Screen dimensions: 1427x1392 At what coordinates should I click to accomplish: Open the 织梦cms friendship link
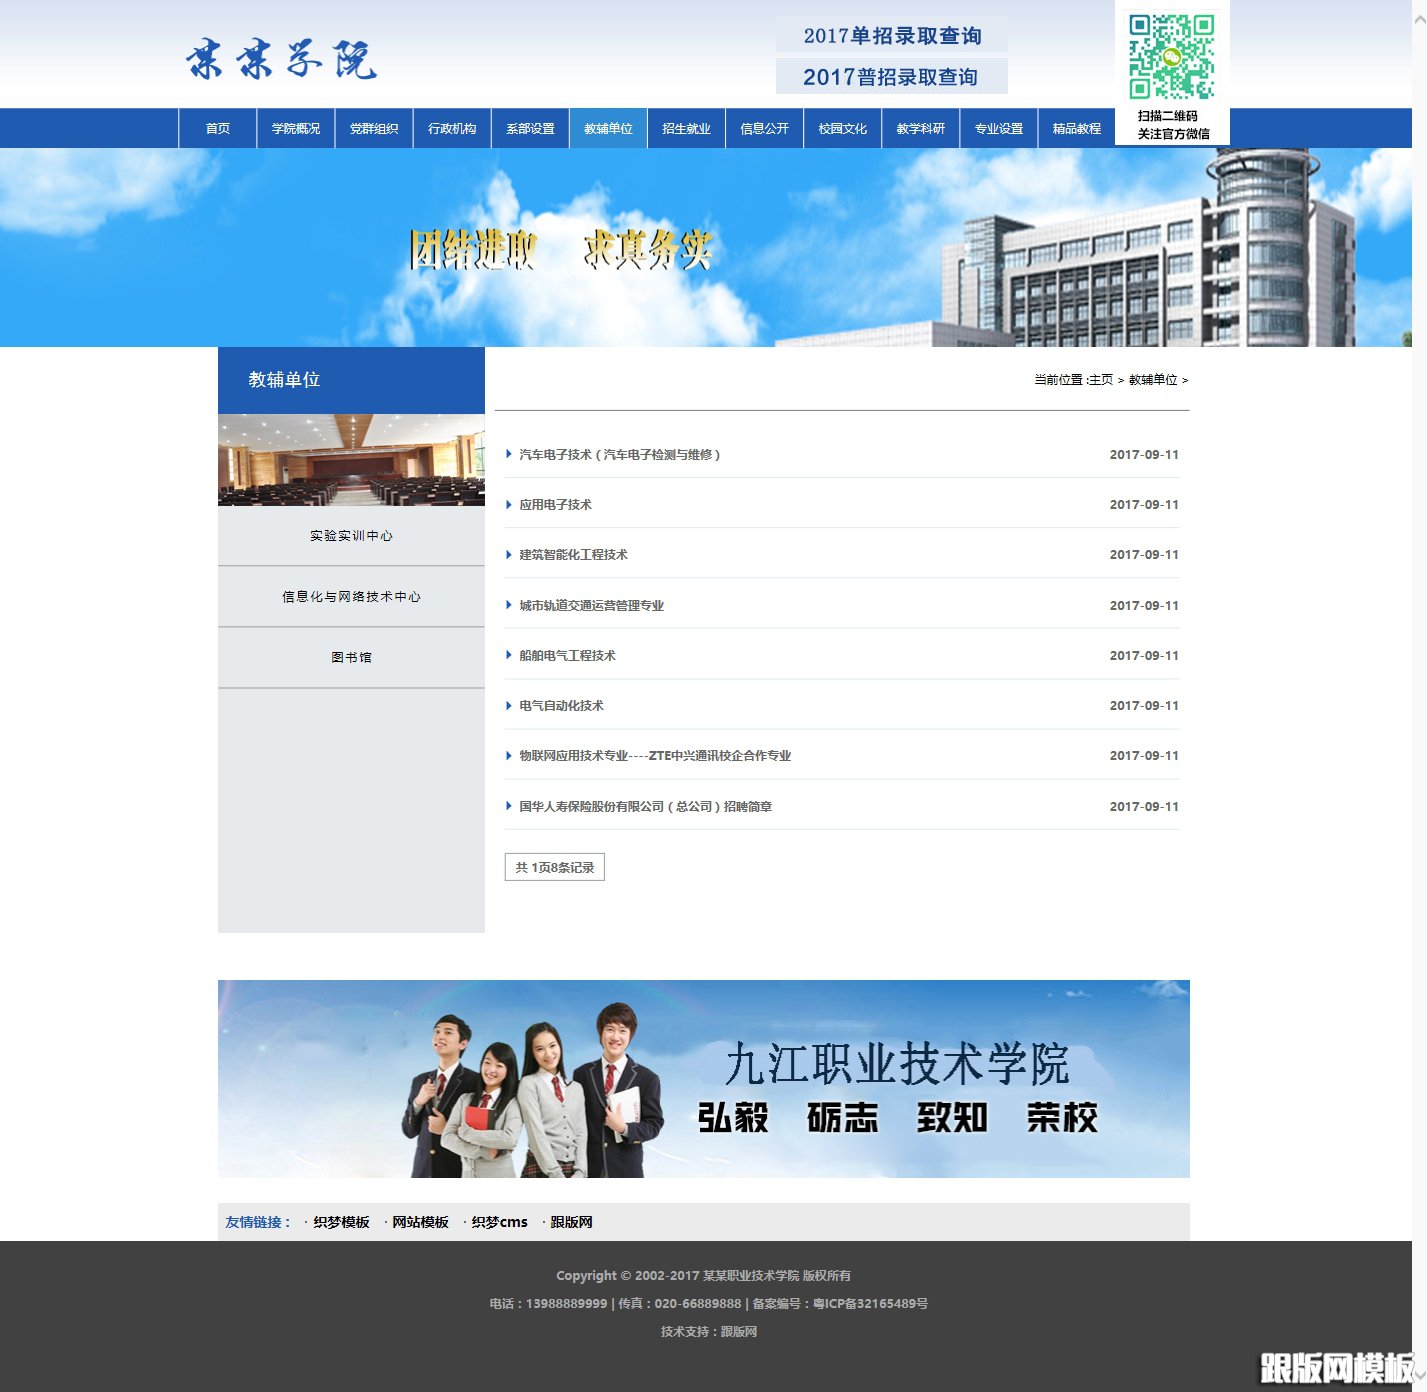coord(499,1222)
